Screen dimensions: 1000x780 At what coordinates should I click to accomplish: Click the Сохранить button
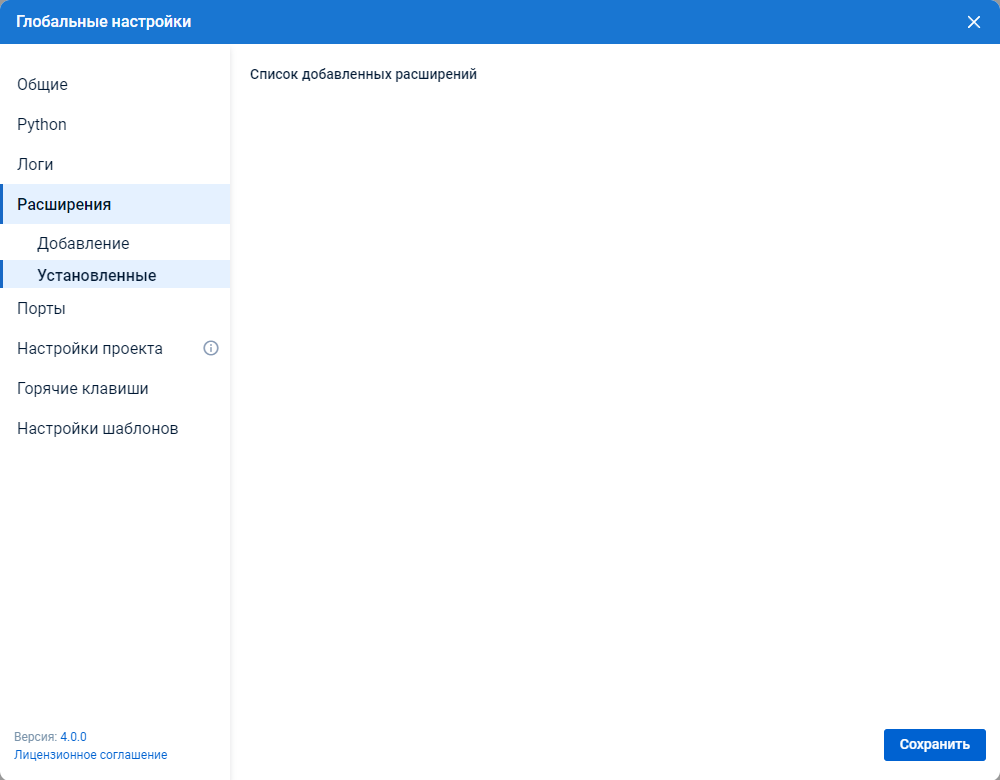(x=934, y=744)
